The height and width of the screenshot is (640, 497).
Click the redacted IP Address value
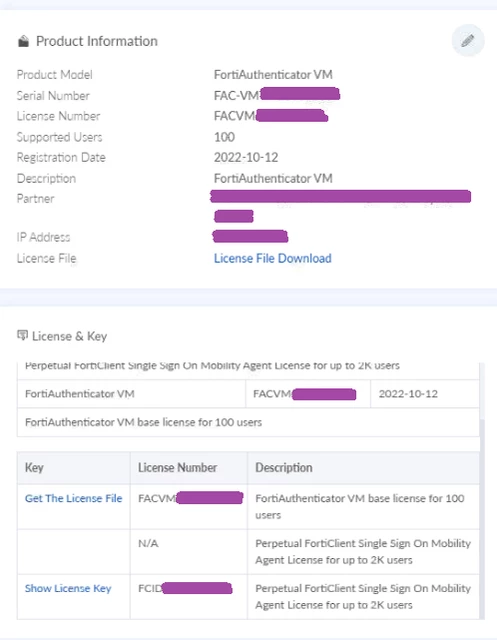coord(251,236)
